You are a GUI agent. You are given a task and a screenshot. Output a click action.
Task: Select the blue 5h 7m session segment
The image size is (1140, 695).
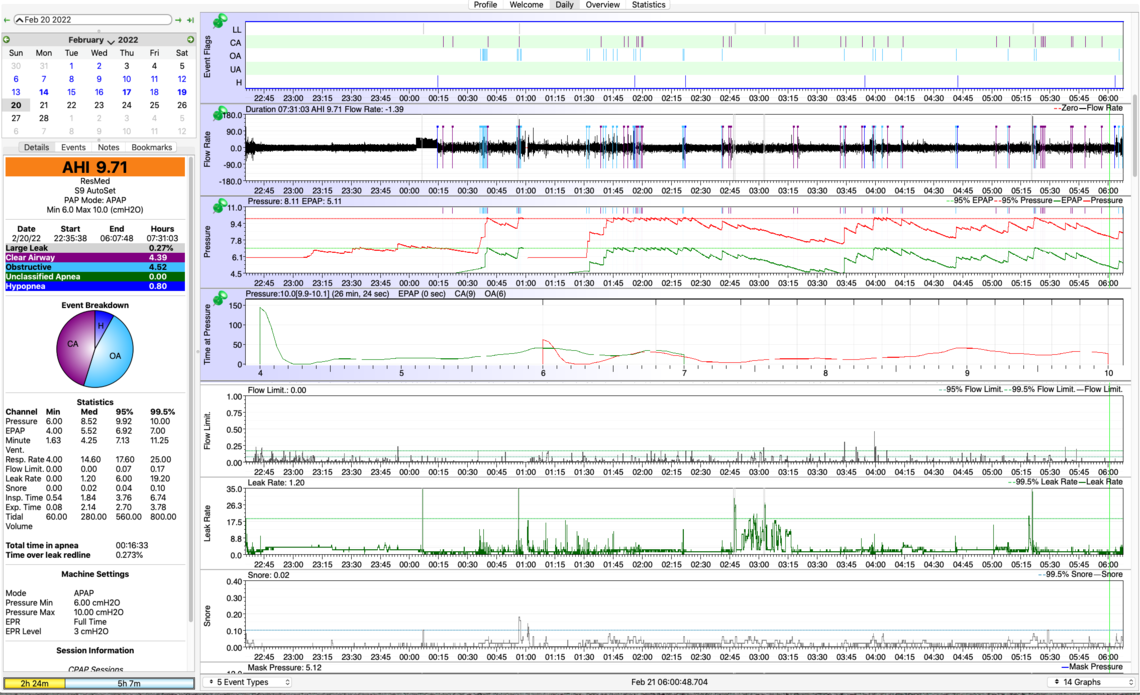129,683
